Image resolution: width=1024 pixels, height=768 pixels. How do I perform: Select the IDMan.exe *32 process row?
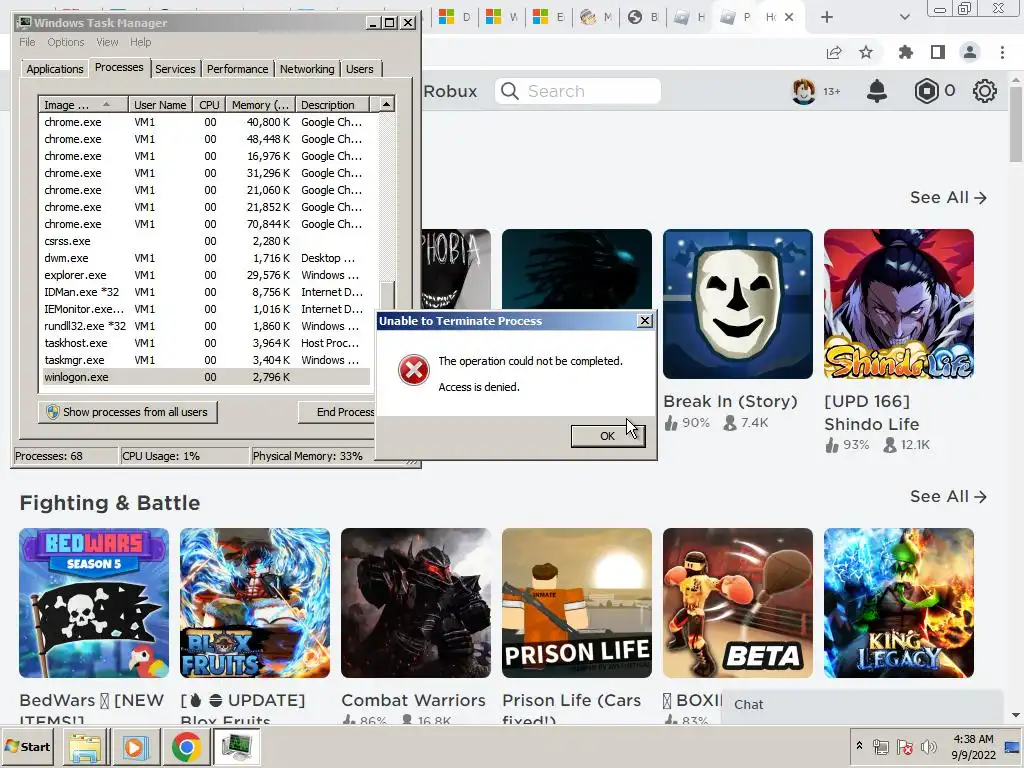point(206,292)
